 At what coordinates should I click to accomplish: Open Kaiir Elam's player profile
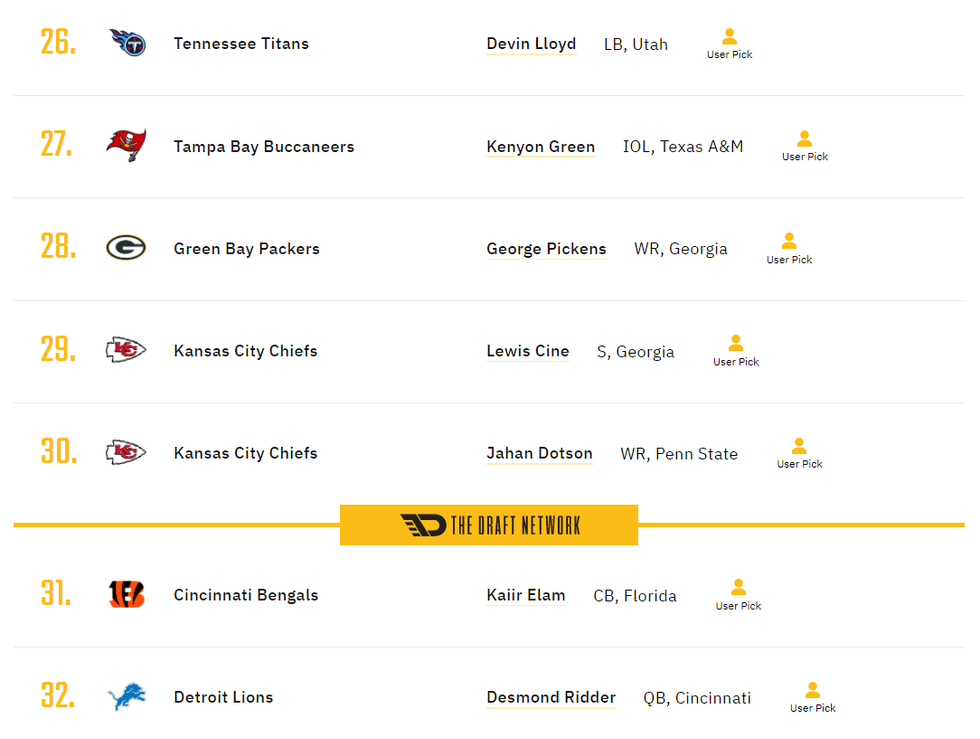pos(526,594)
